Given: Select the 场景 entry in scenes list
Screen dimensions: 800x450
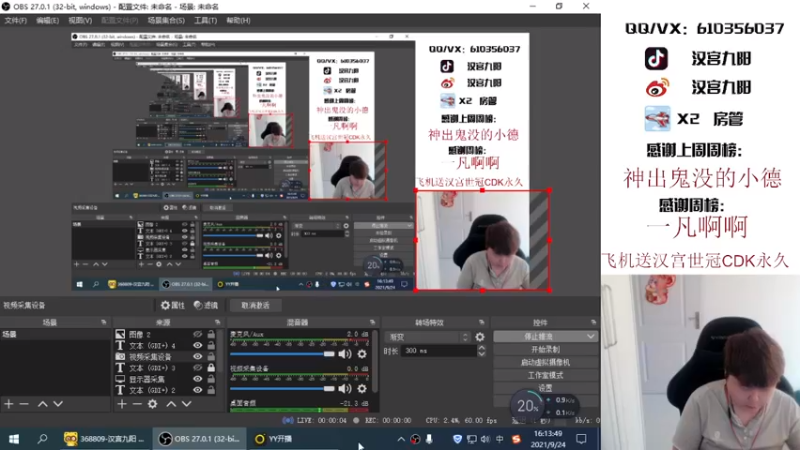Looking at the screenshot, I should tap(55, 334).
